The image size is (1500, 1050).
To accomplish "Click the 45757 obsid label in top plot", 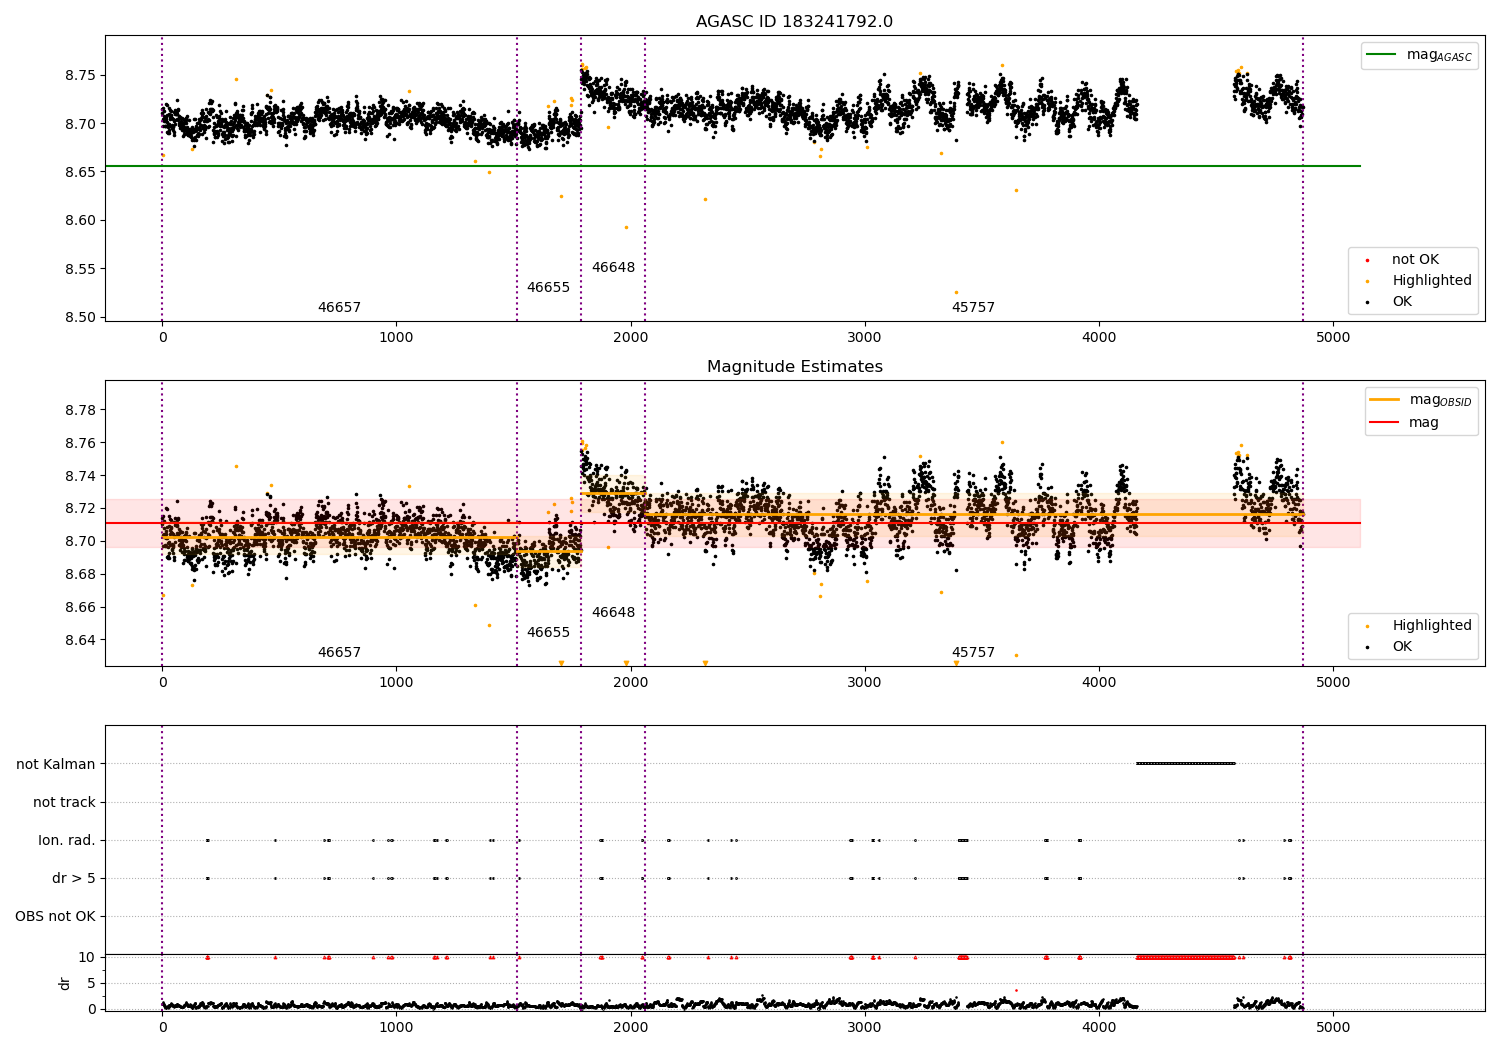I will [x=973, y=308].
